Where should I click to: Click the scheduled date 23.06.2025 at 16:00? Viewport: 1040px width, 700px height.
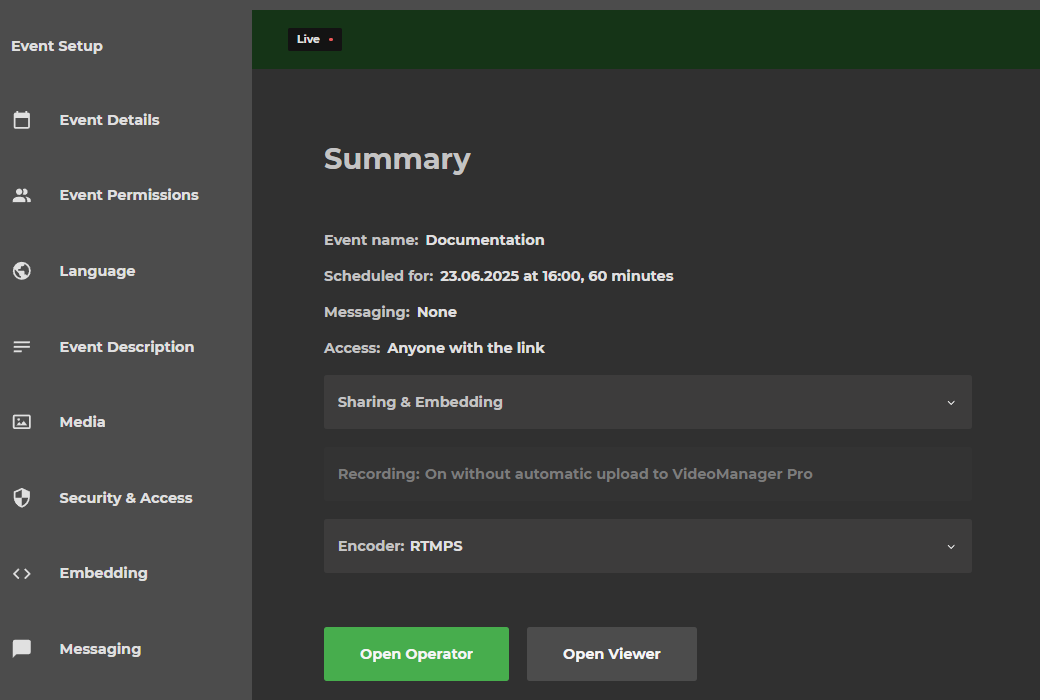(x=509, y=276)
